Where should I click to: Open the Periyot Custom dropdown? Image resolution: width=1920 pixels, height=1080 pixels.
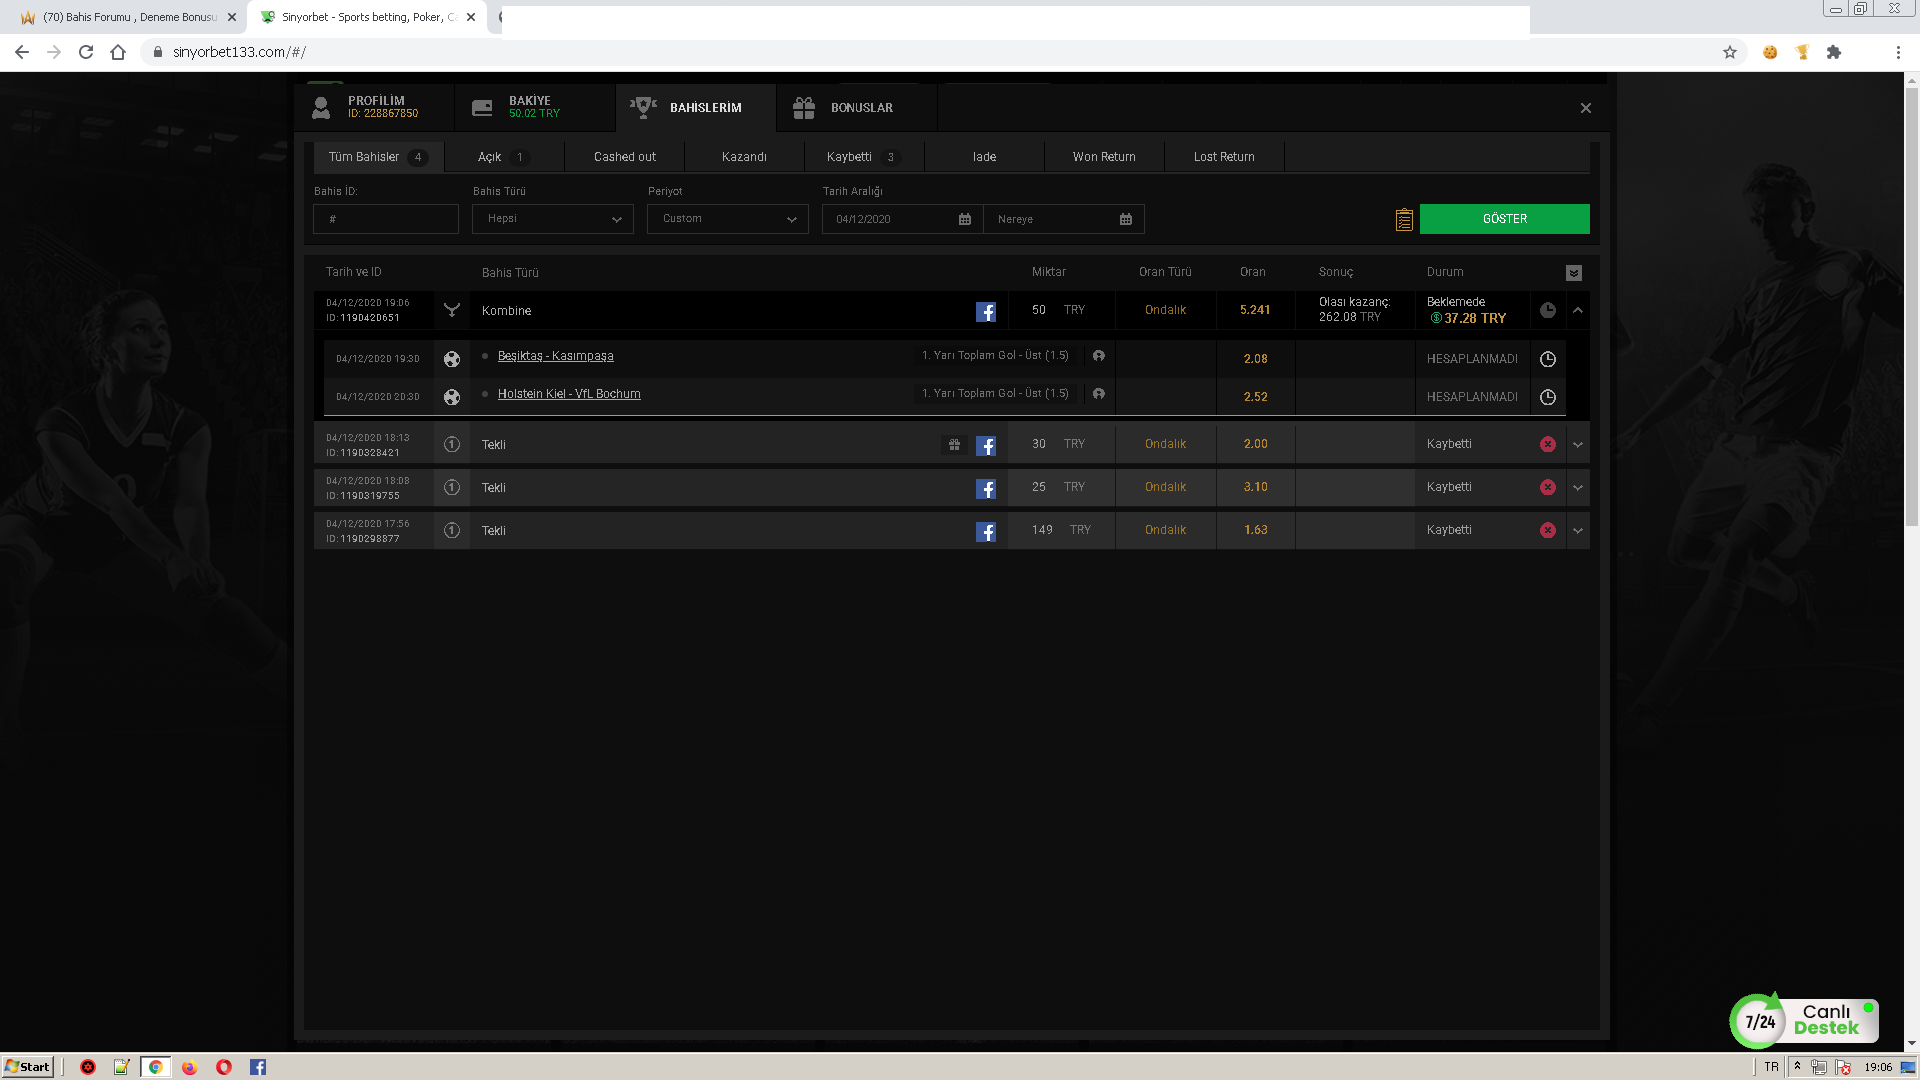click(727, 219)
